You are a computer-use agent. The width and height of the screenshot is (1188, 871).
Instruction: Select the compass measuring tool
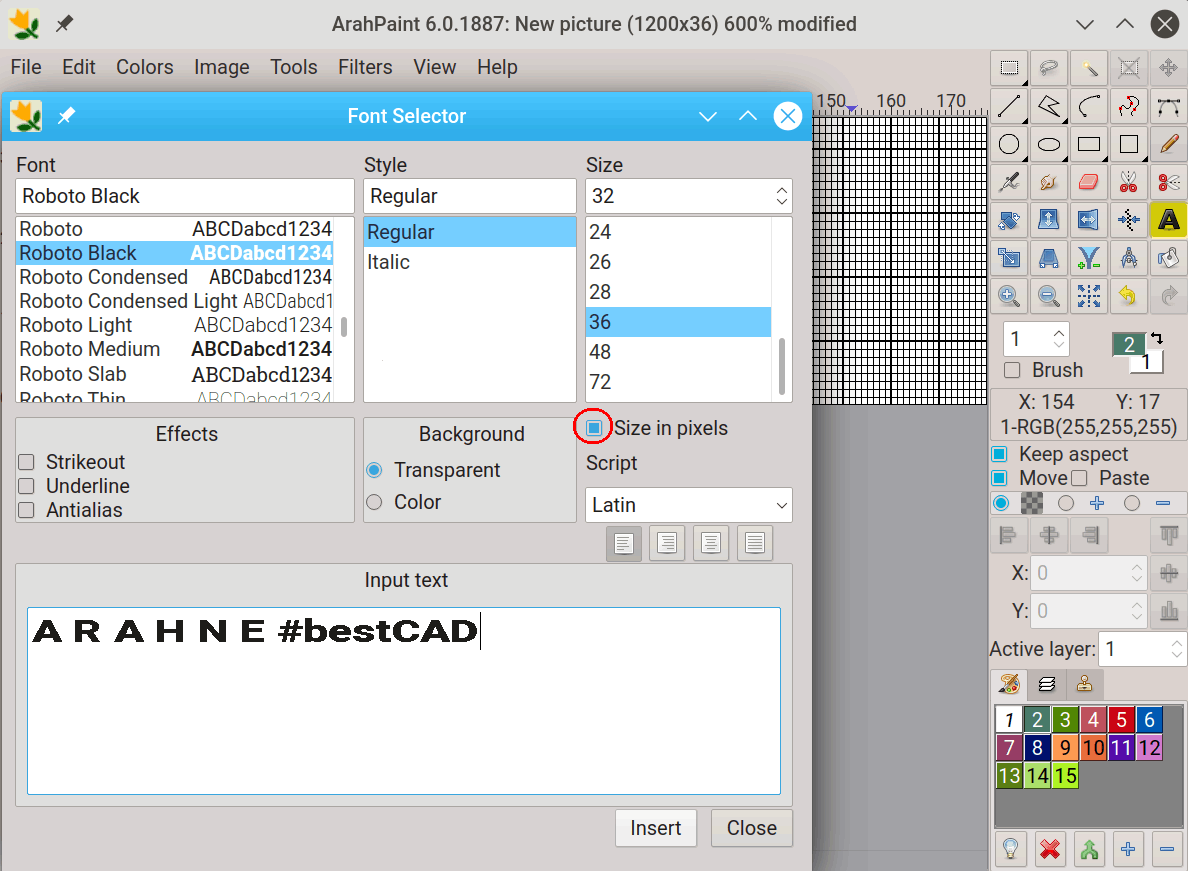[x=1128, y=258]
